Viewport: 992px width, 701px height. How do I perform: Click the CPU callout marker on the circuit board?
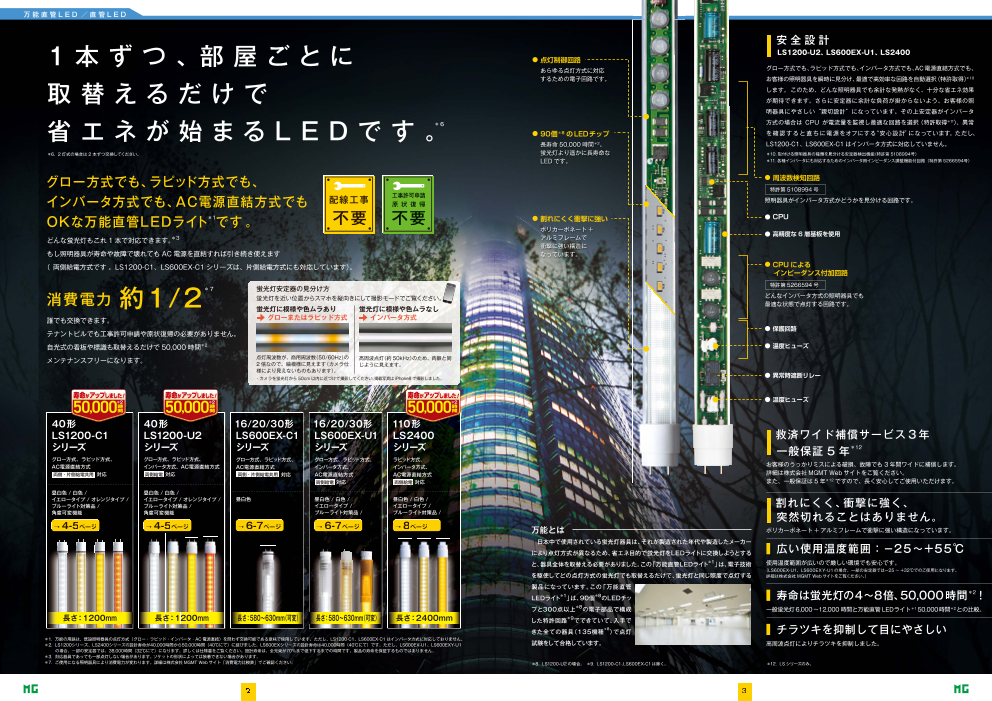coord(767,218)
